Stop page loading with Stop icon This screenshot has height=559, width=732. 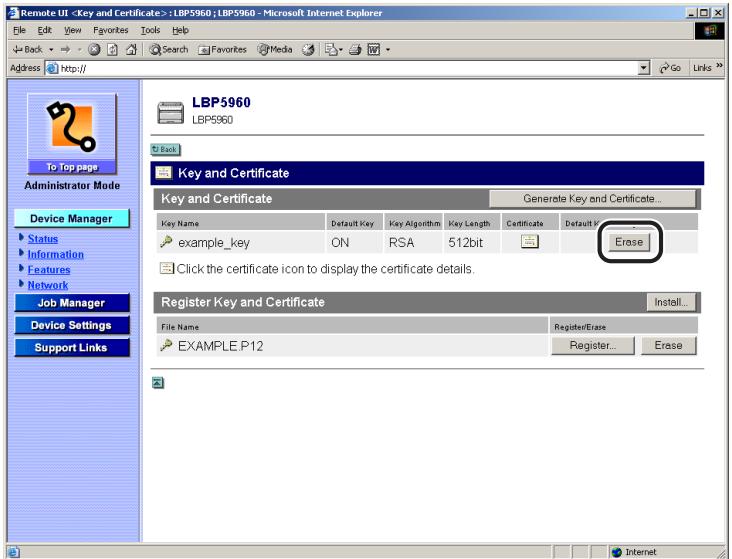94,50
